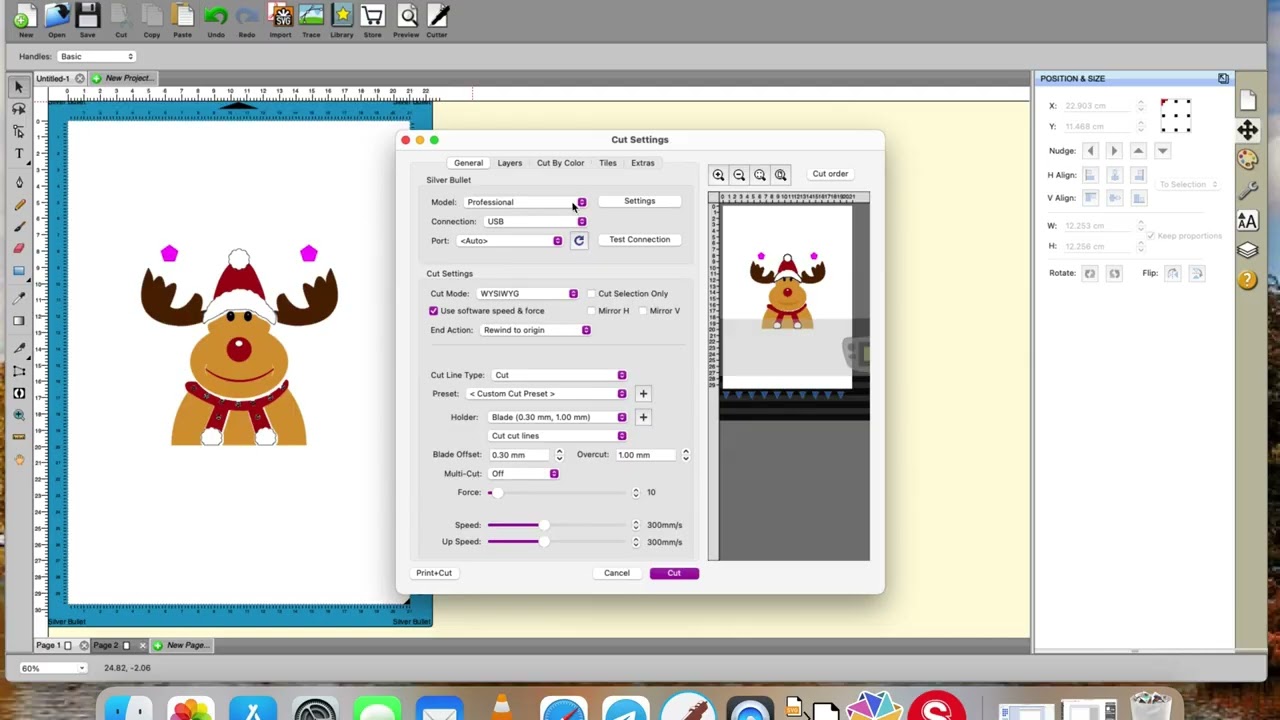Open the Cut cut lines dropdown
Image resolution: width=1280 pixels, height=720 pixels.
pos(557,436)
